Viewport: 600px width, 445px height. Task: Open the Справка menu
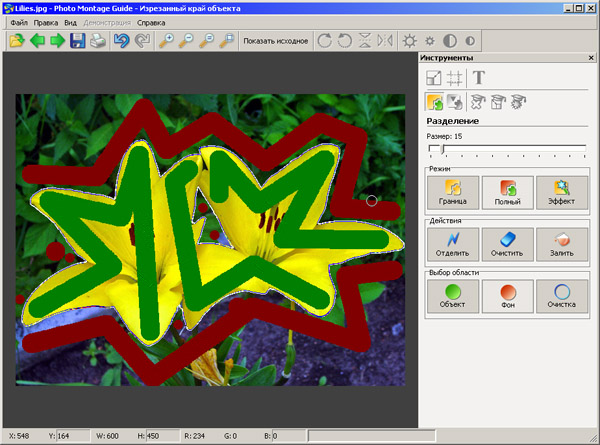pyautogui.click(x=152, y=22)
